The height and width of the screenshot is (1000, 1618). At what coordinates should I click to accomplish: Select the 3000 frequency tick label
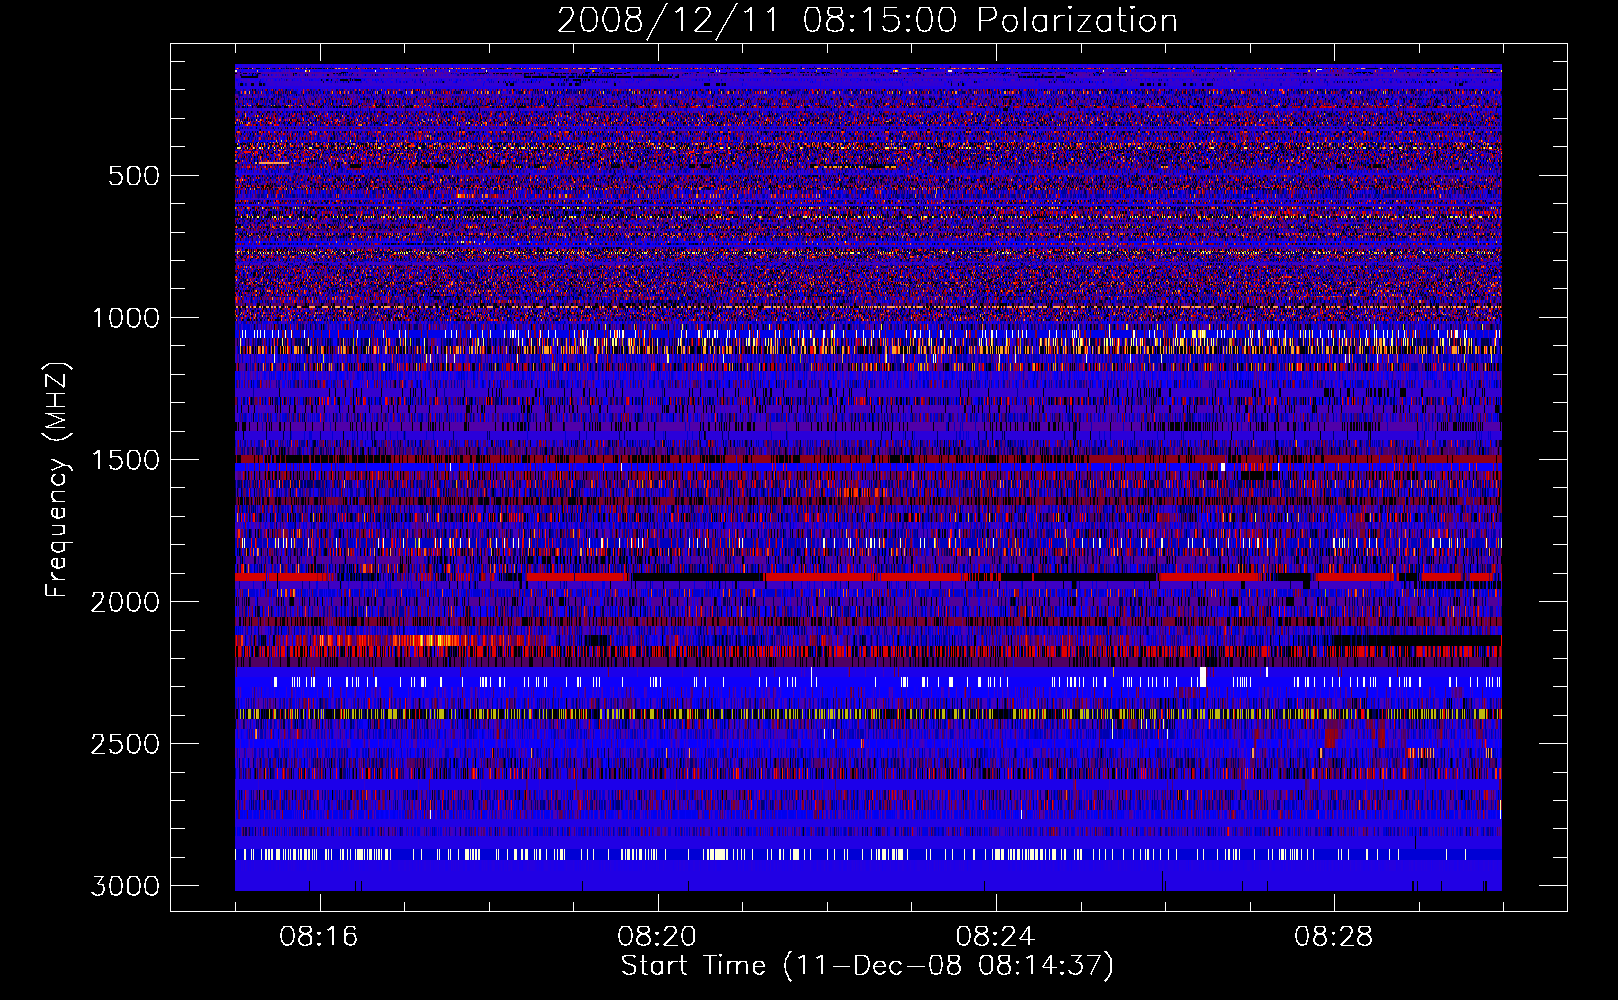pos(125,886)
